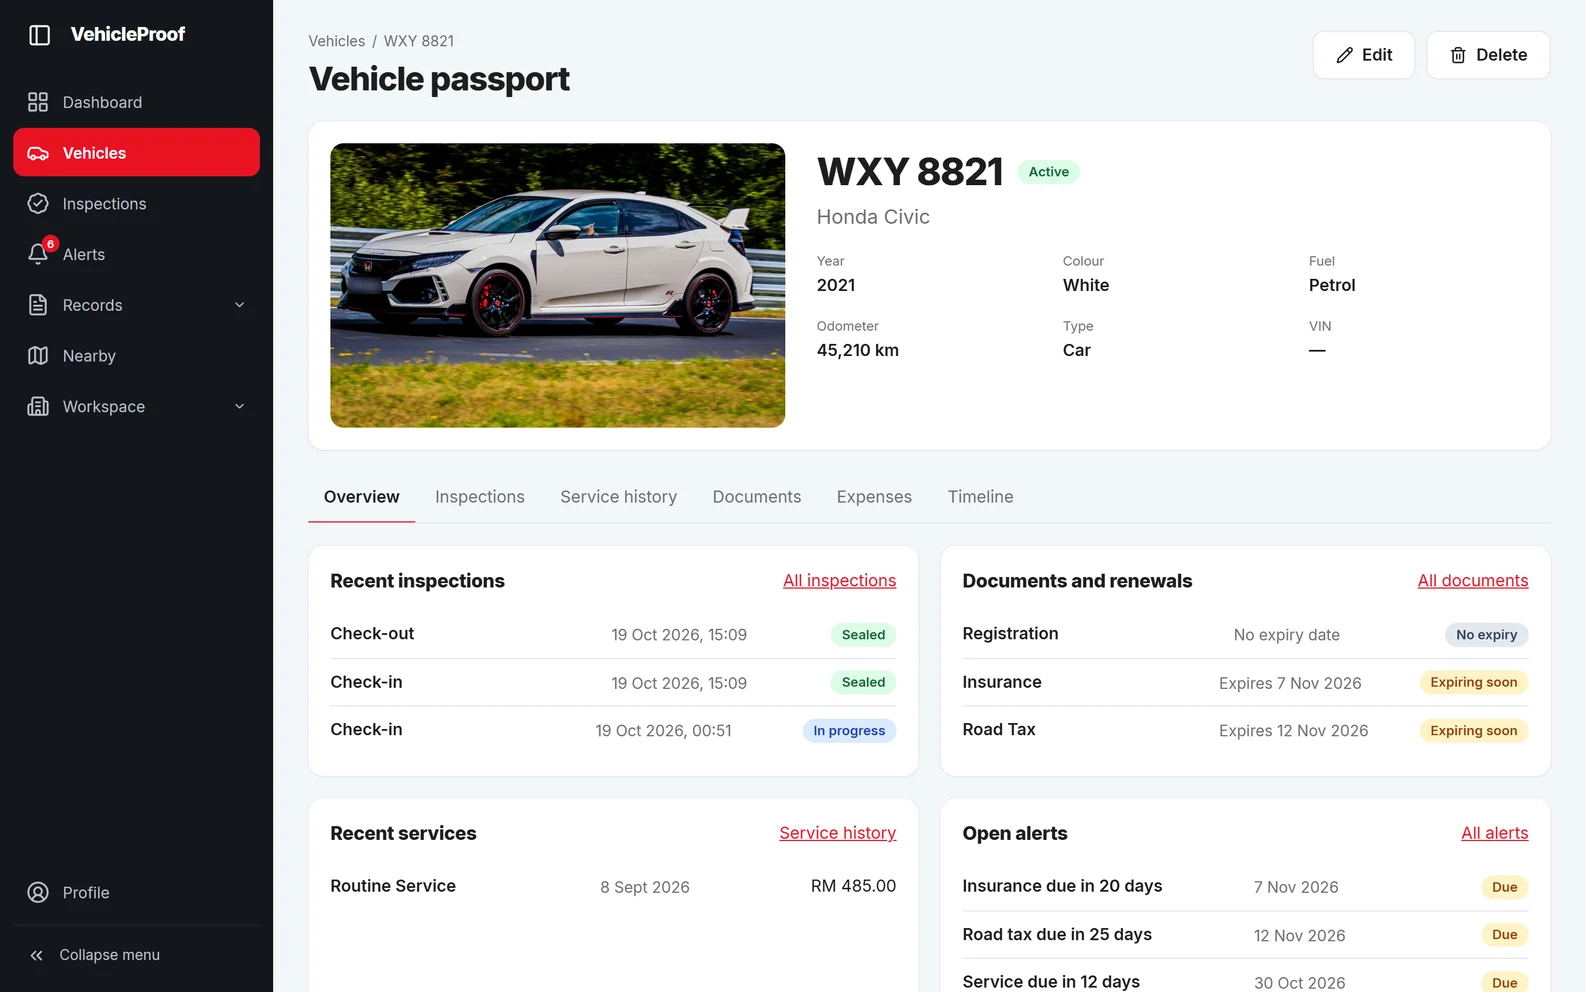Viewport: 1586px width, 992px height.
Task: Click the No expiry status badge
Action: coord(1486,635)
